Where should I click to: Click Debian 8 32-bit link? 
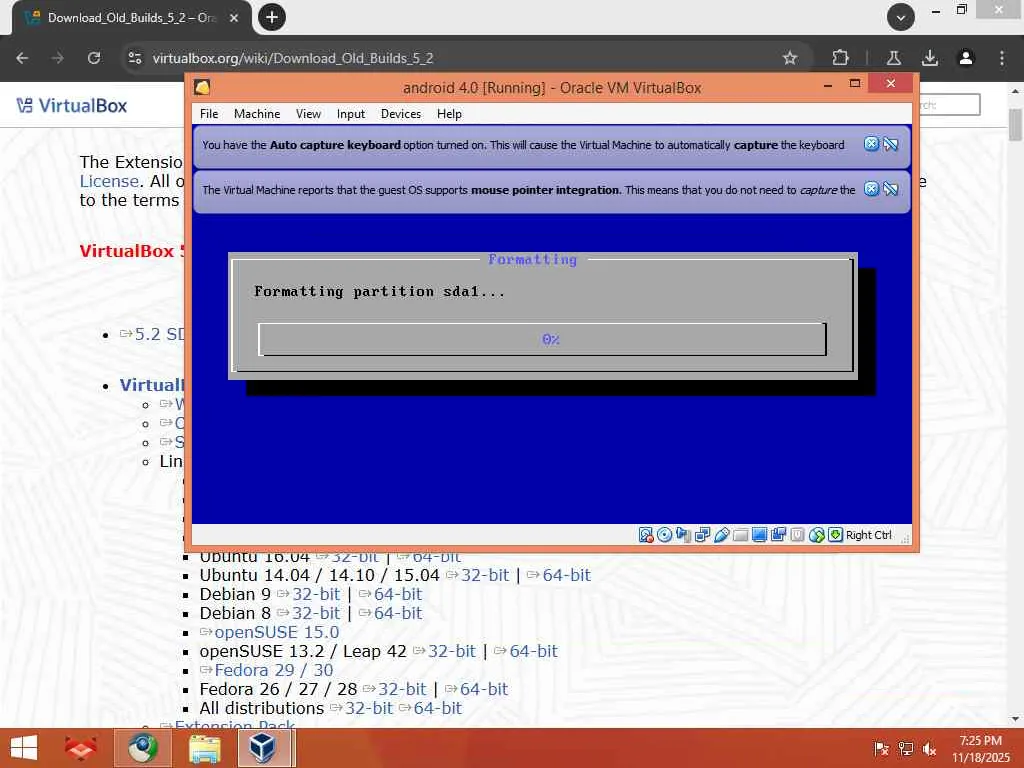(x=316, y=613)
